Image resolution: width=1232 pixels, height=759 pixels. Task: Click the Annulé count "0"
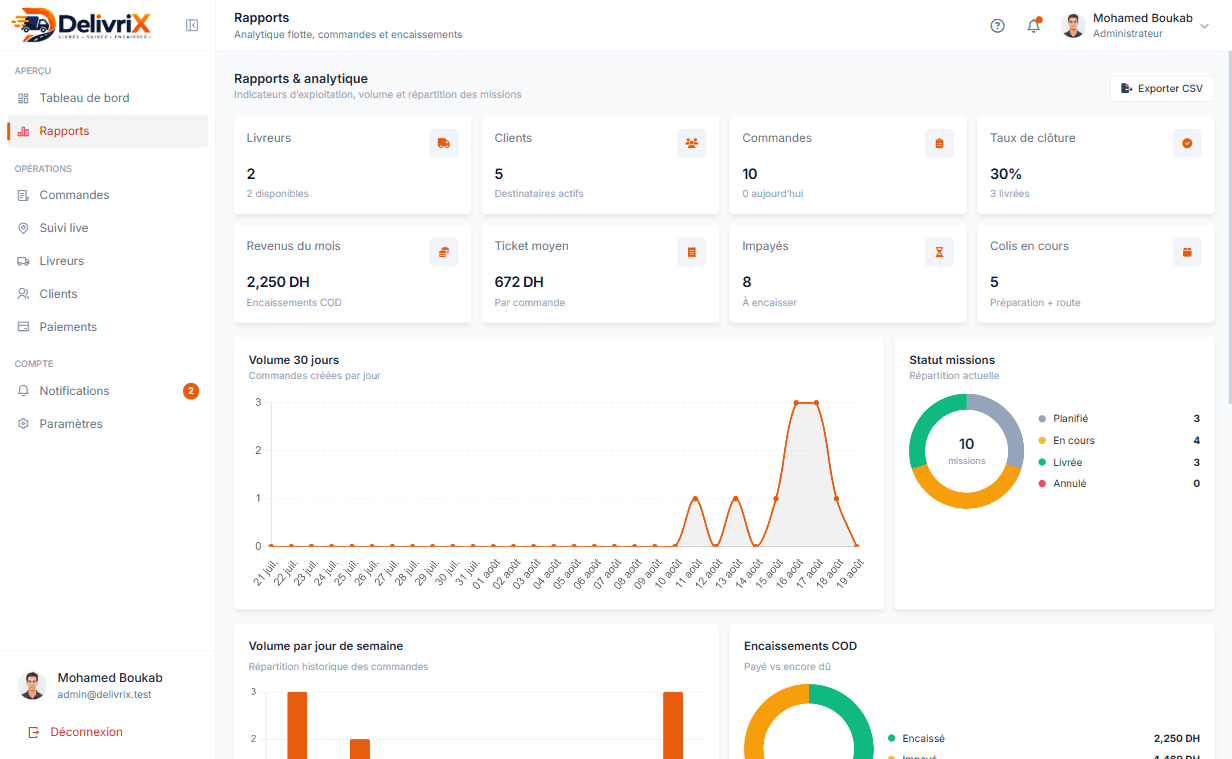[x=1196, y=484]
